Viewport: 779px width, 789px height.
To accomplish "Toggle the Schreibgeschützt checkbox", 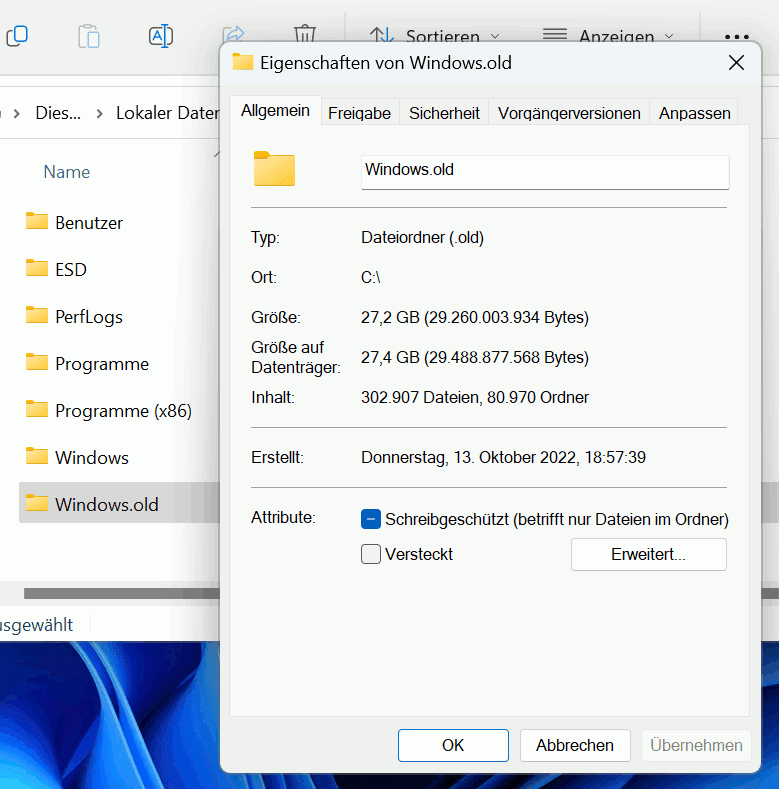I will coord(371,519).
